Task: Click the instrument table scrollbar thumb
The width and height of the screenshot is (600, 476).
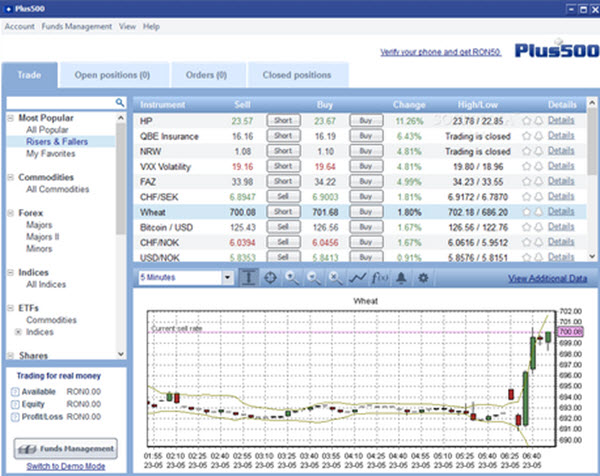Action: (x=592, y=142)
